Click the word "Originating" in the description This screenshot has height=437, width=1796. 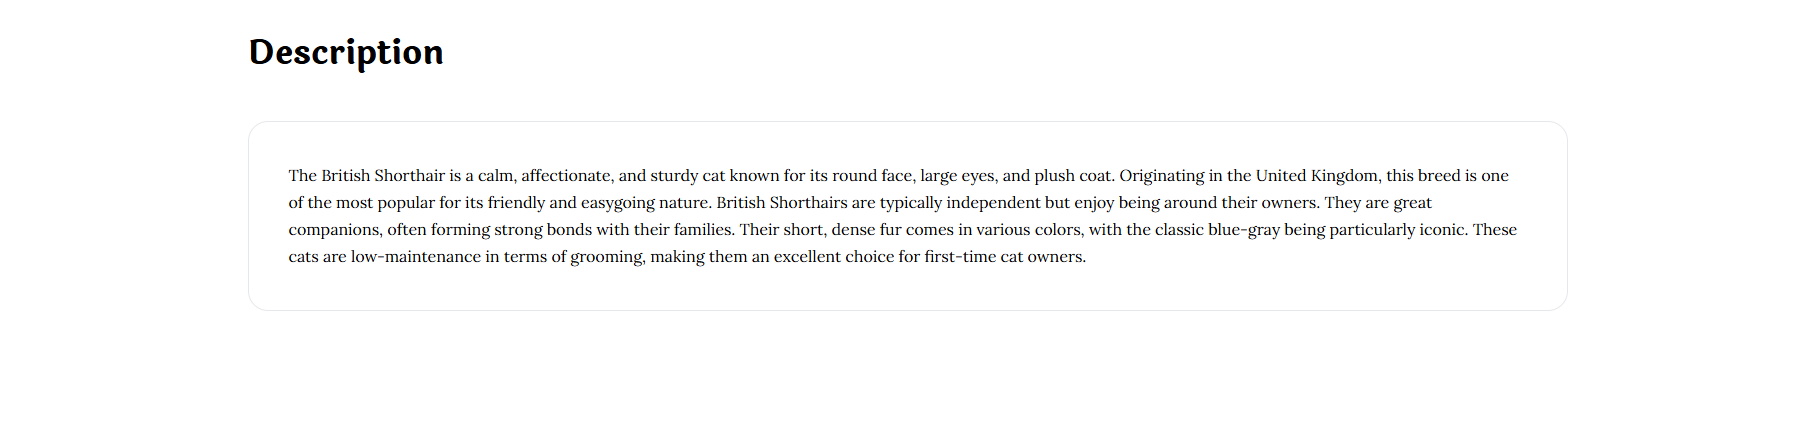pos(1161,176)
